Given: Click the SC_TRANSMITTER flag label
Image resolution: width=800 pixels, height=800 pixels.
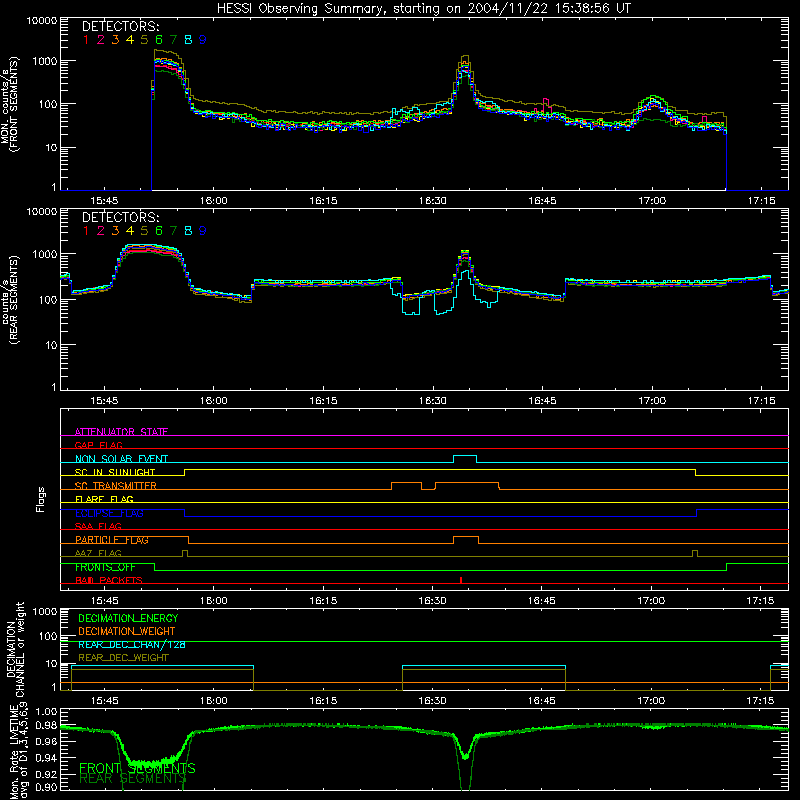Looking at the screenshot, I should 116,486.
